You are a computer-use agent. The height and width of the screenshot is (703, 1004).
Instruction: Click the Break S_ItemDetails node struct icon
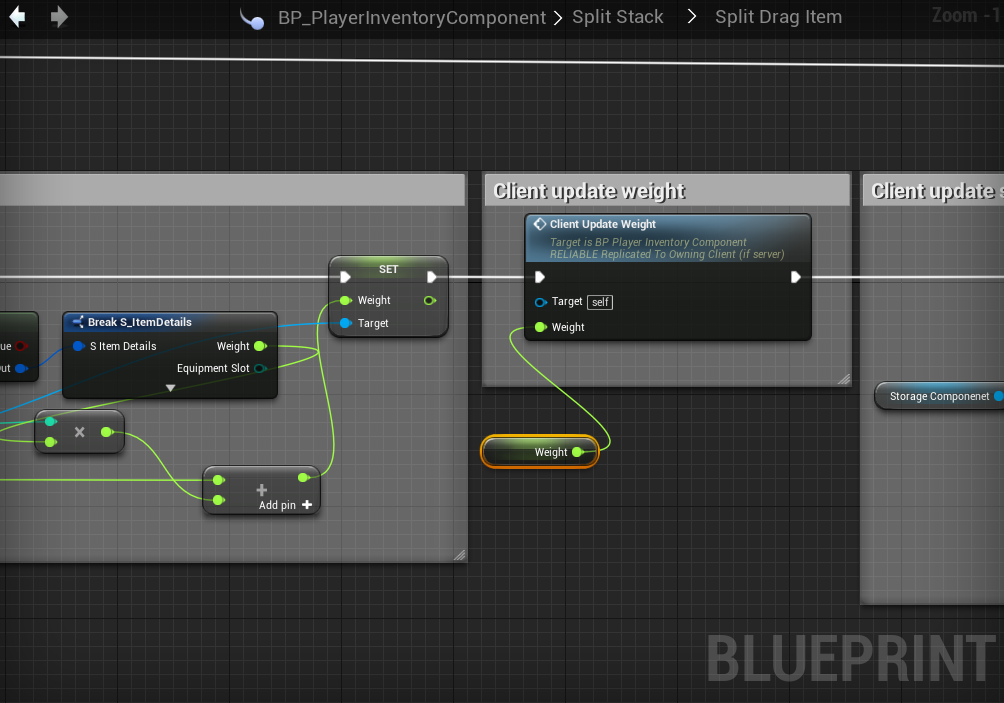click(x=77, y=322)
